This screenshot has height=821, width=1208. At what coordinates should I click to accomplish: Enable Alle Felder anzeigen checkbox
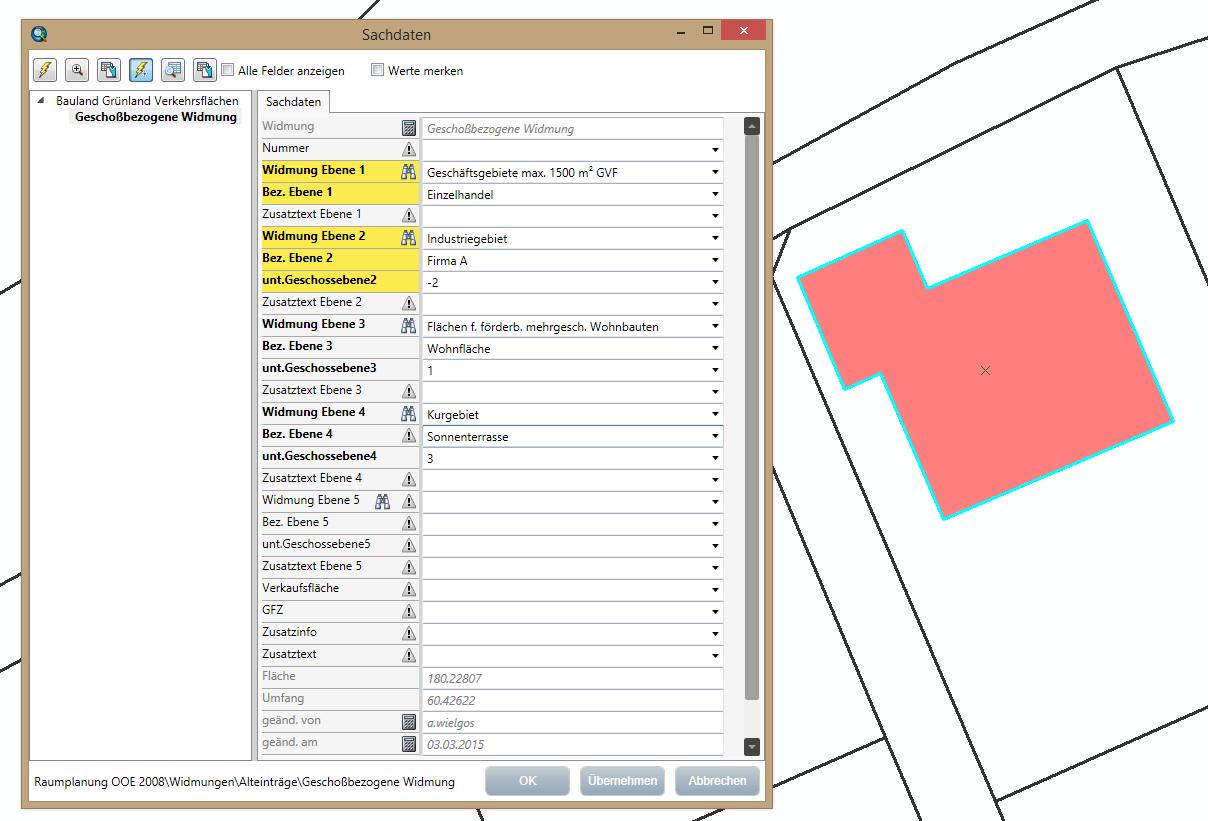click(x=228, y=71)
